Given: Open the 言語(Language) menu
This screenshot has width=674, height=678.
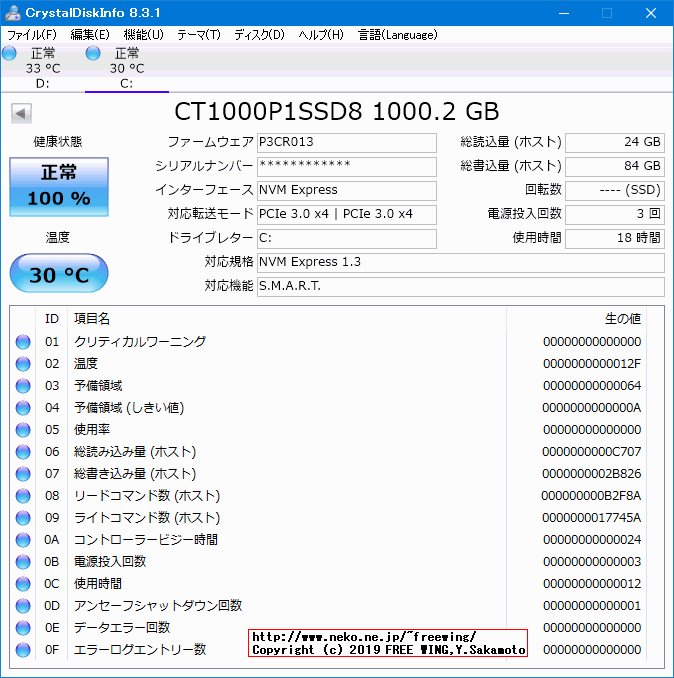Looking at the screenshot, I should point(398,35).
